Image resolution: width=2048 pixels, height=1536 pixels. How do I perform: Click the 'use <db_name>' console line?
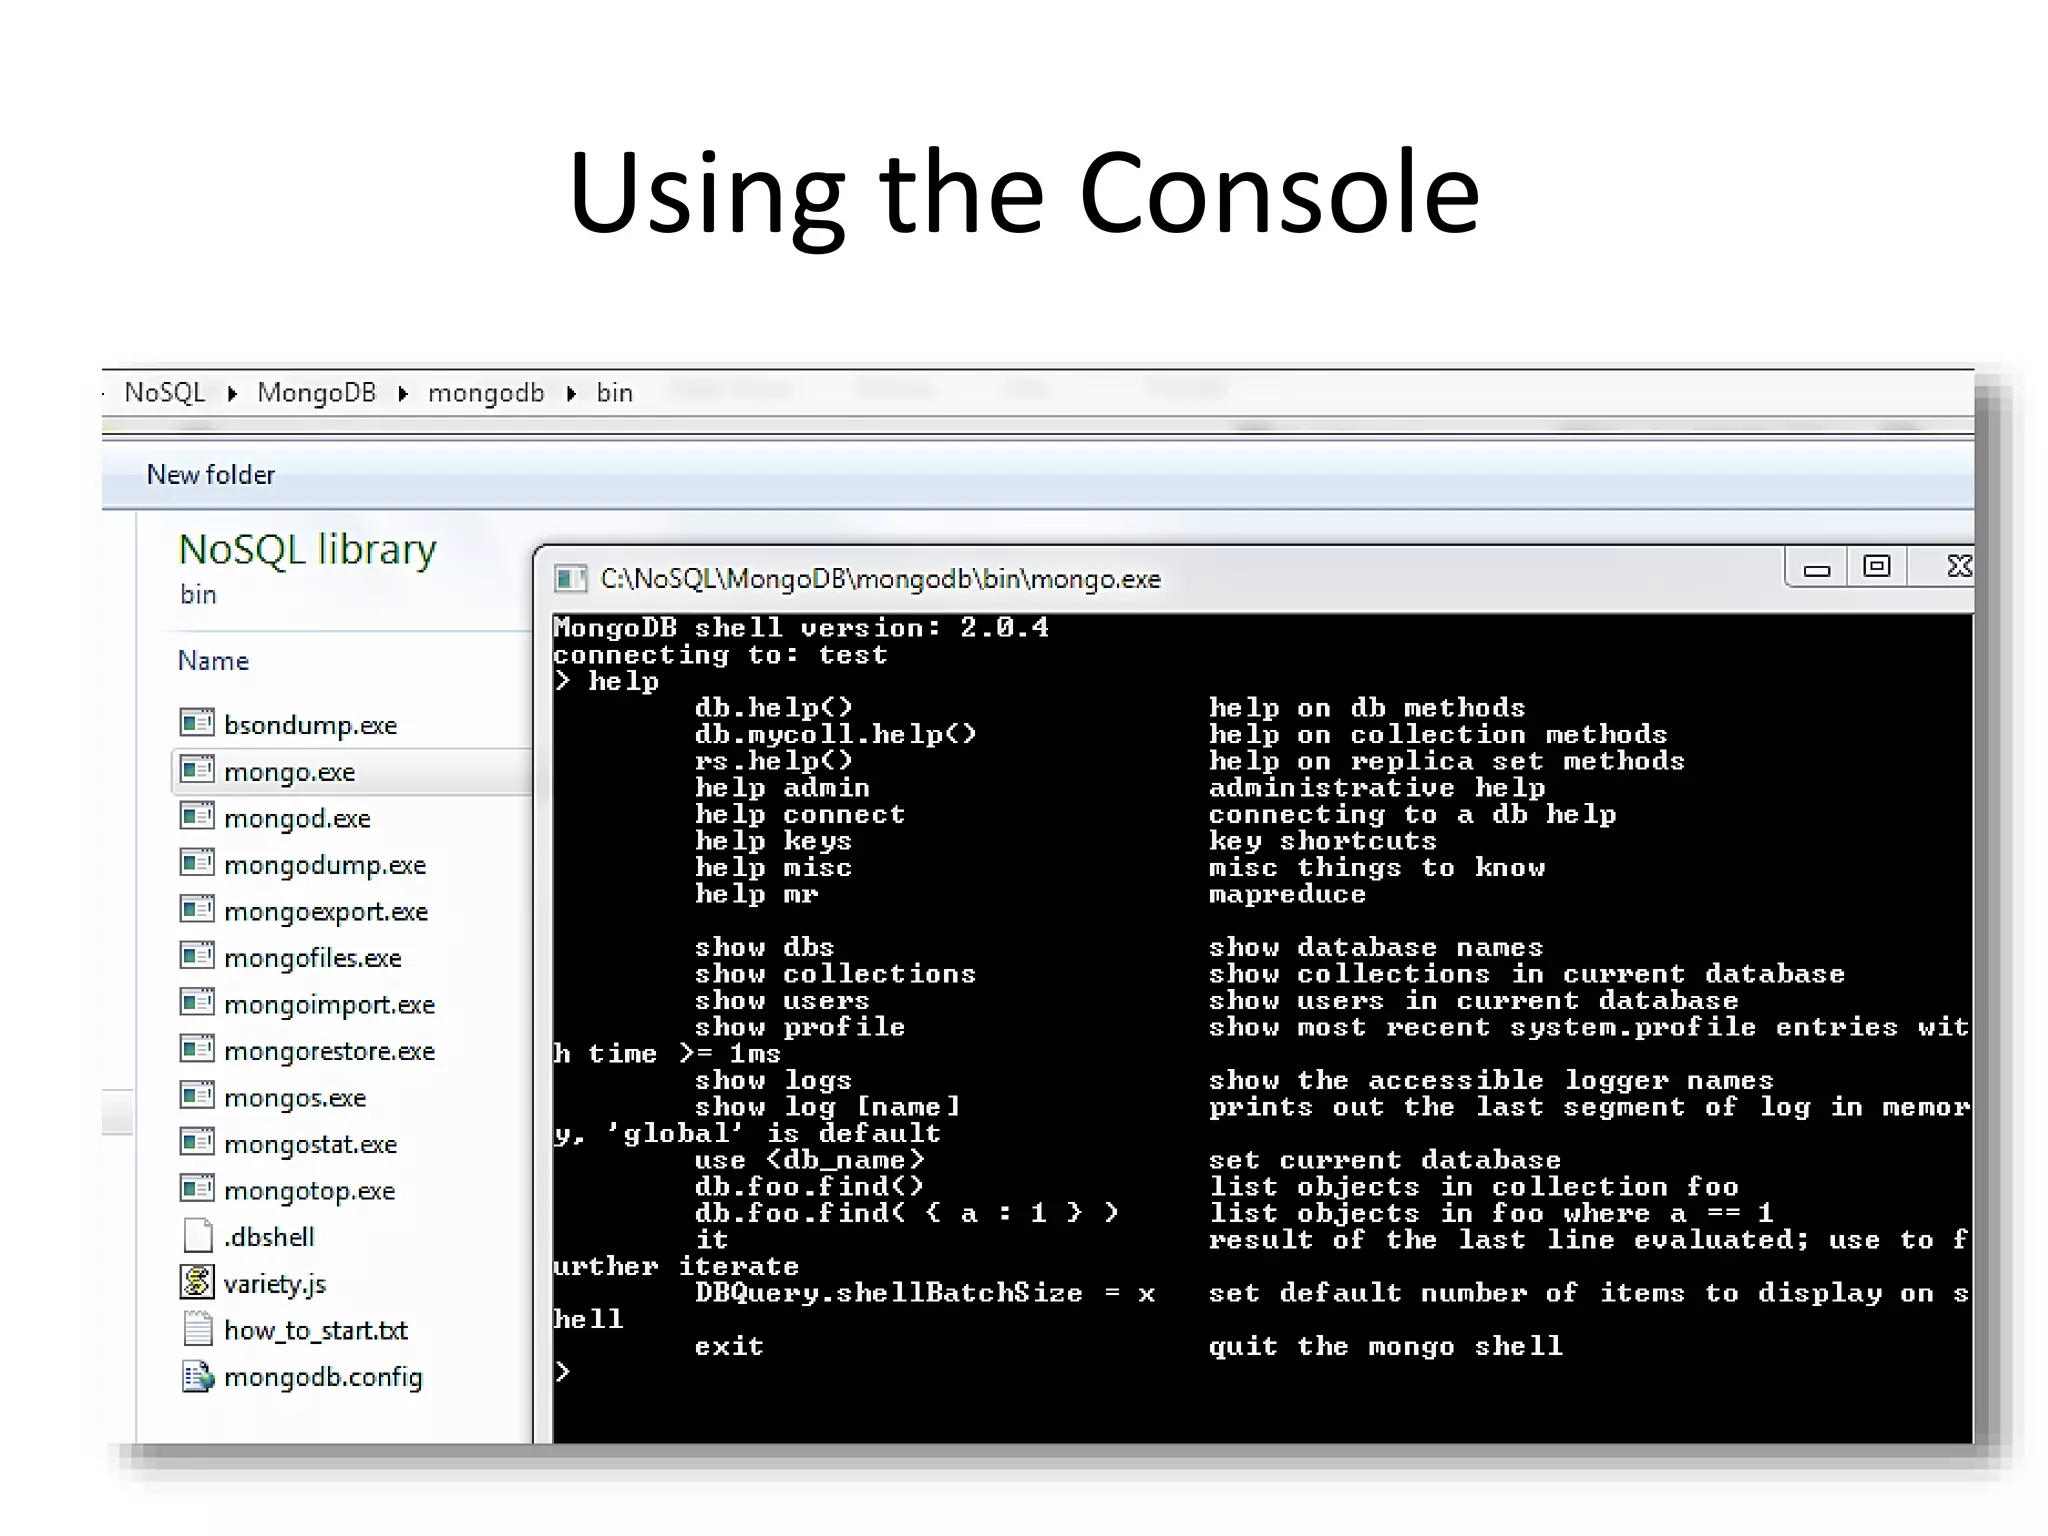(x=810, y=1160)
